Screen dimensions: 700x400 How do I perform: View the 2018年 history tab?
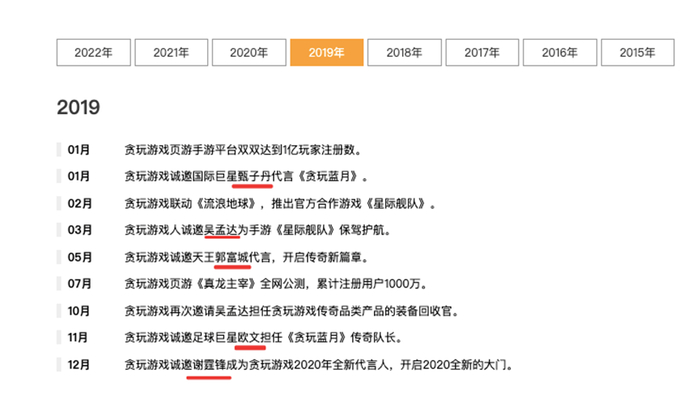click(404, 53)
